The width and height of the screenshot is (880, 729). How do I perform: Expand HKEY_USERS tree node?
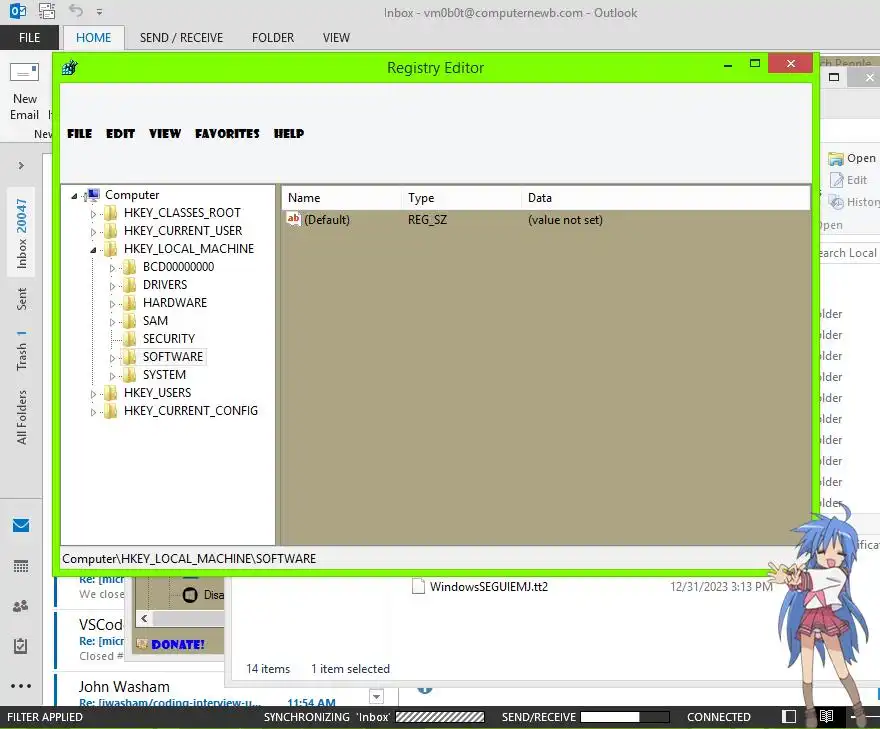tap(93, 393)
